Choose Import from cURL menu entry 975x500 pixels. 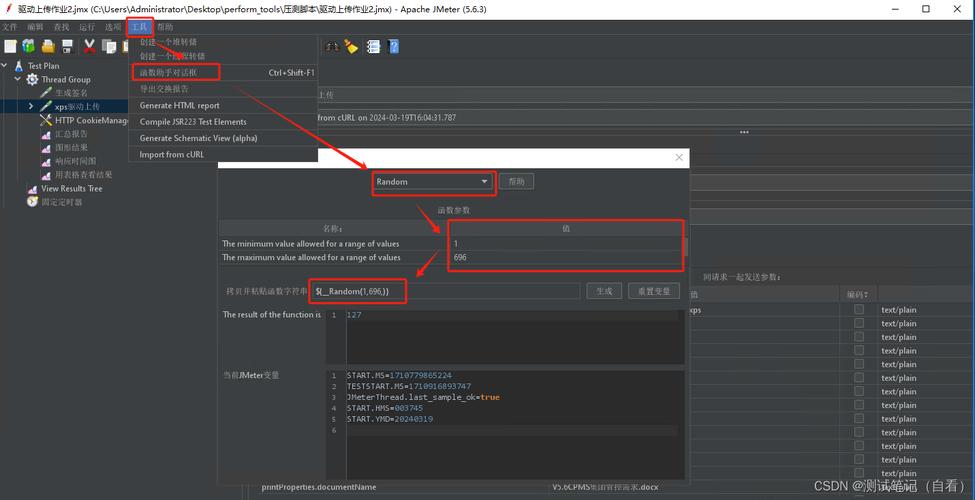click(x=223, y=154)
